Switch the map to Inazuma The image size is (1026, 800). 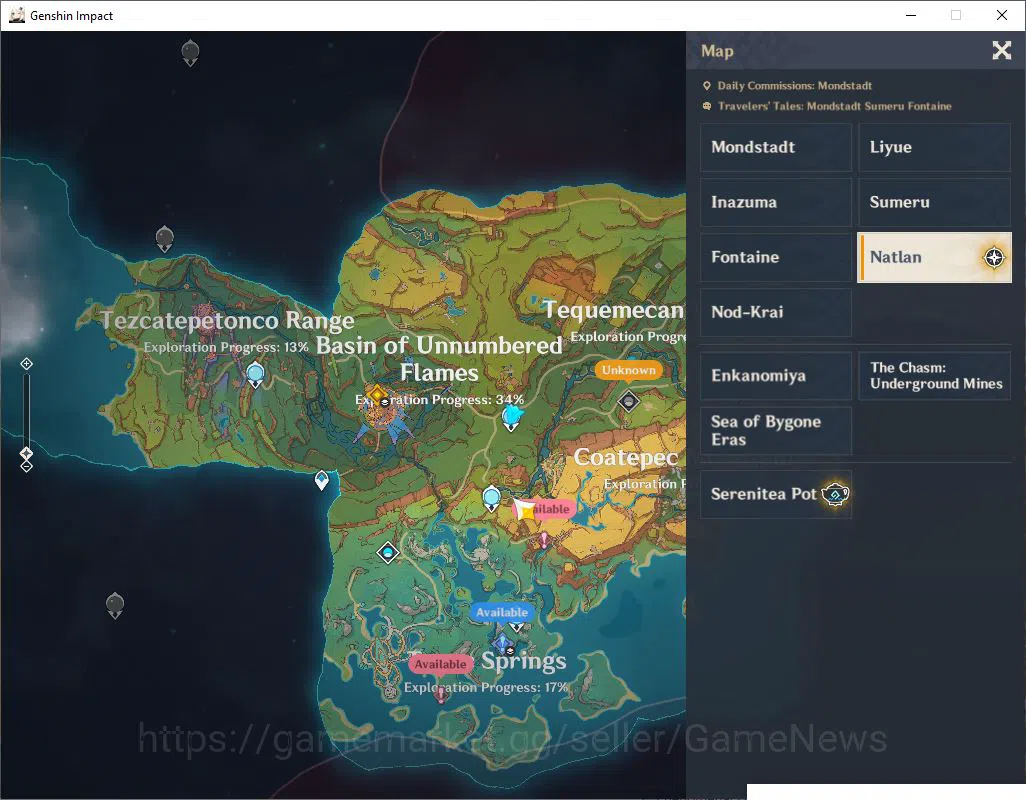(775, 202)
